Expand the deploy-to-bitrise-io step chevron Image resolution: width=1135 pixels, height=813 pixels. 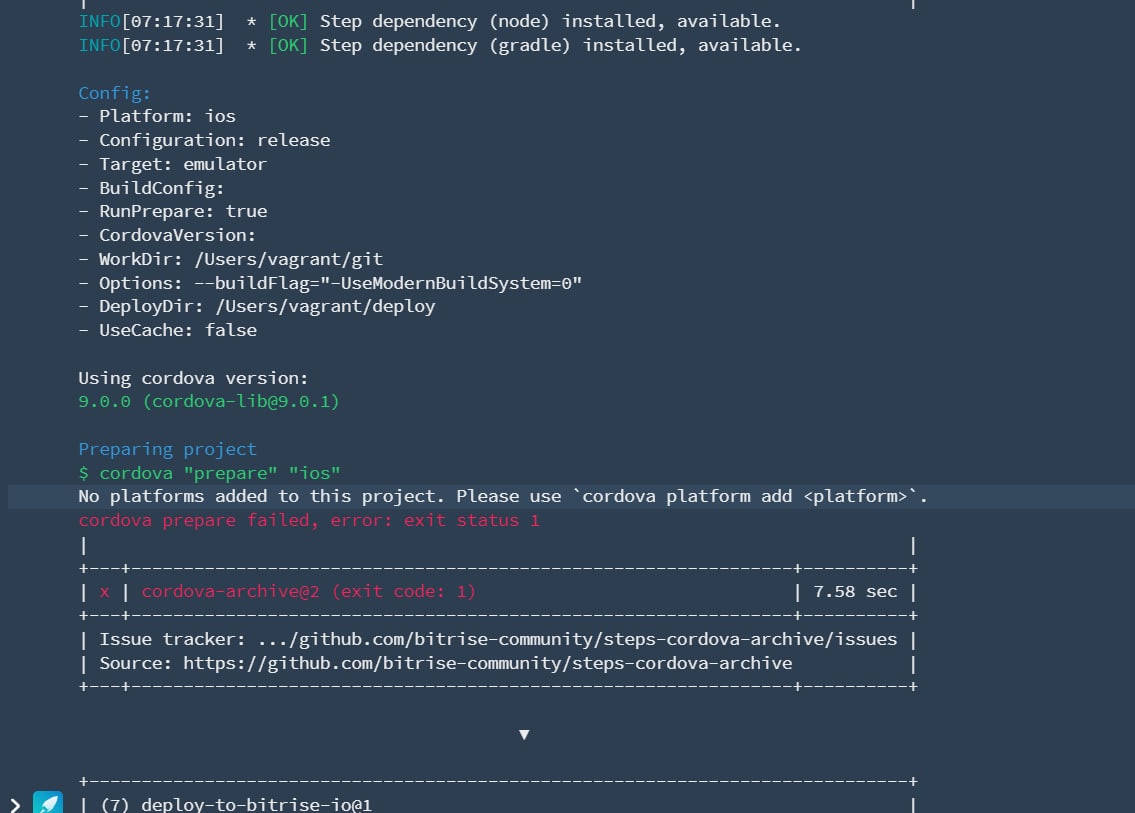click(14, 804)
